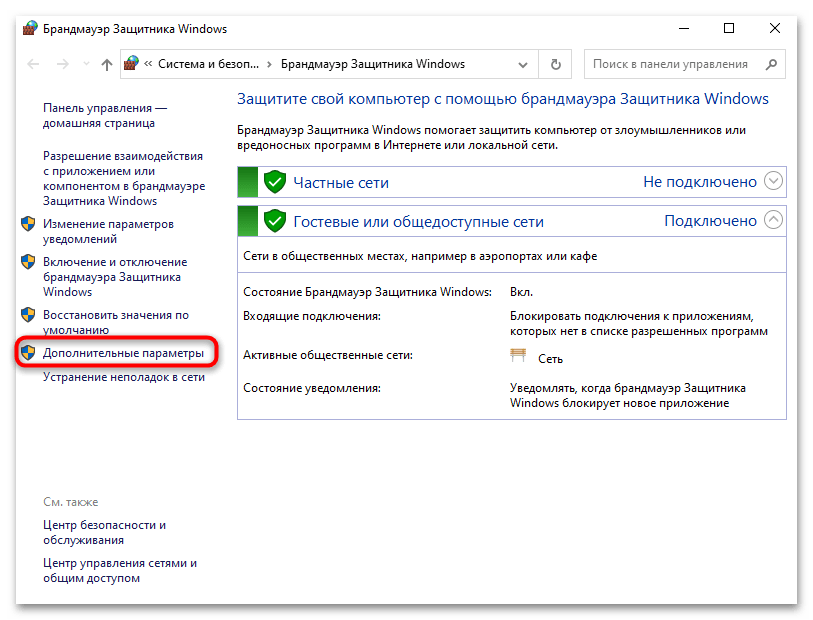Click the refresh icon near the address bar
Screen dimensions: 813x620
pos(554,64)
